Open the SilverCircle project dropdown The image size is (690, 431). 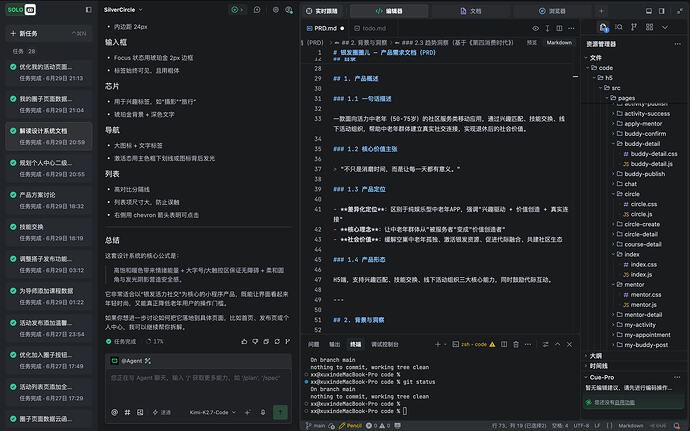(x=123, y=10)
